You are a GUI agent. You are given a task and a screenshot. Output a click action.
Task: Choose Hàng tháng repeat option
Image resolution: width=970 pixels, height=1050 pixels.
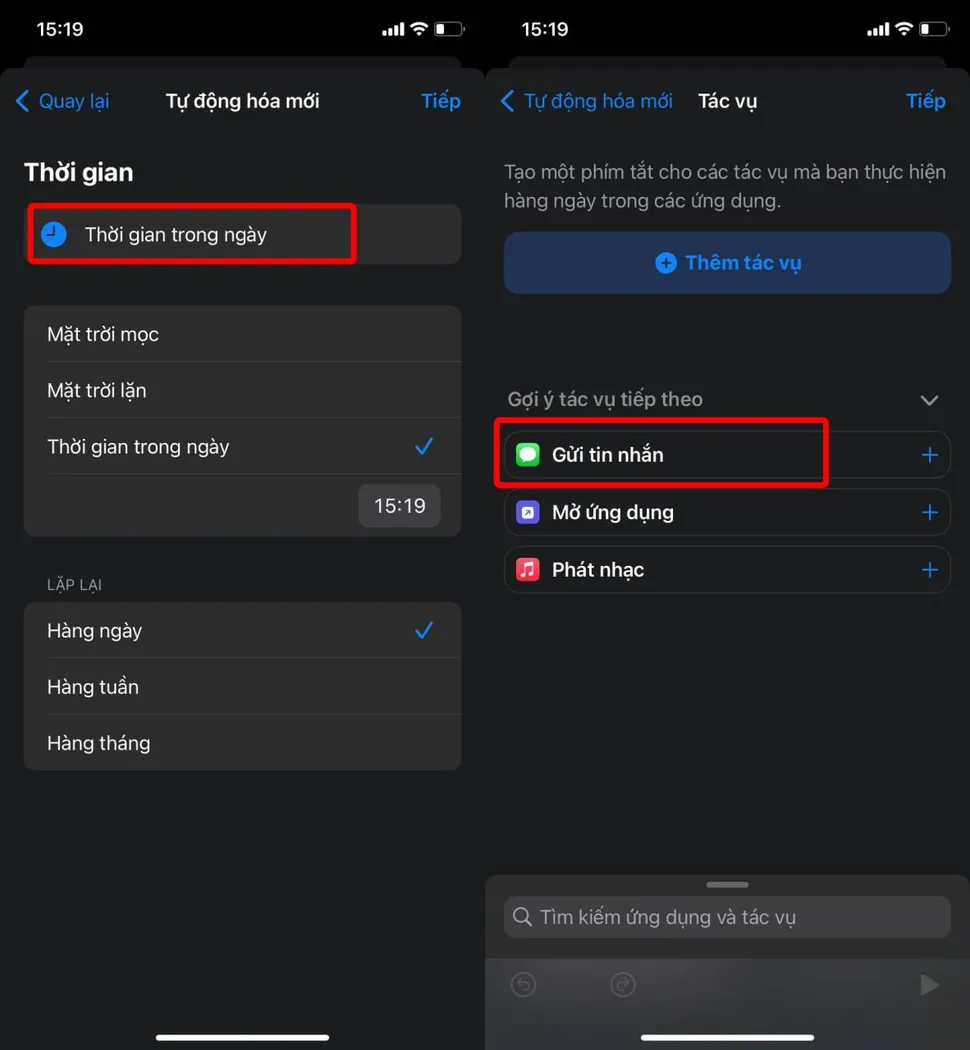click(x=242, y=743)
